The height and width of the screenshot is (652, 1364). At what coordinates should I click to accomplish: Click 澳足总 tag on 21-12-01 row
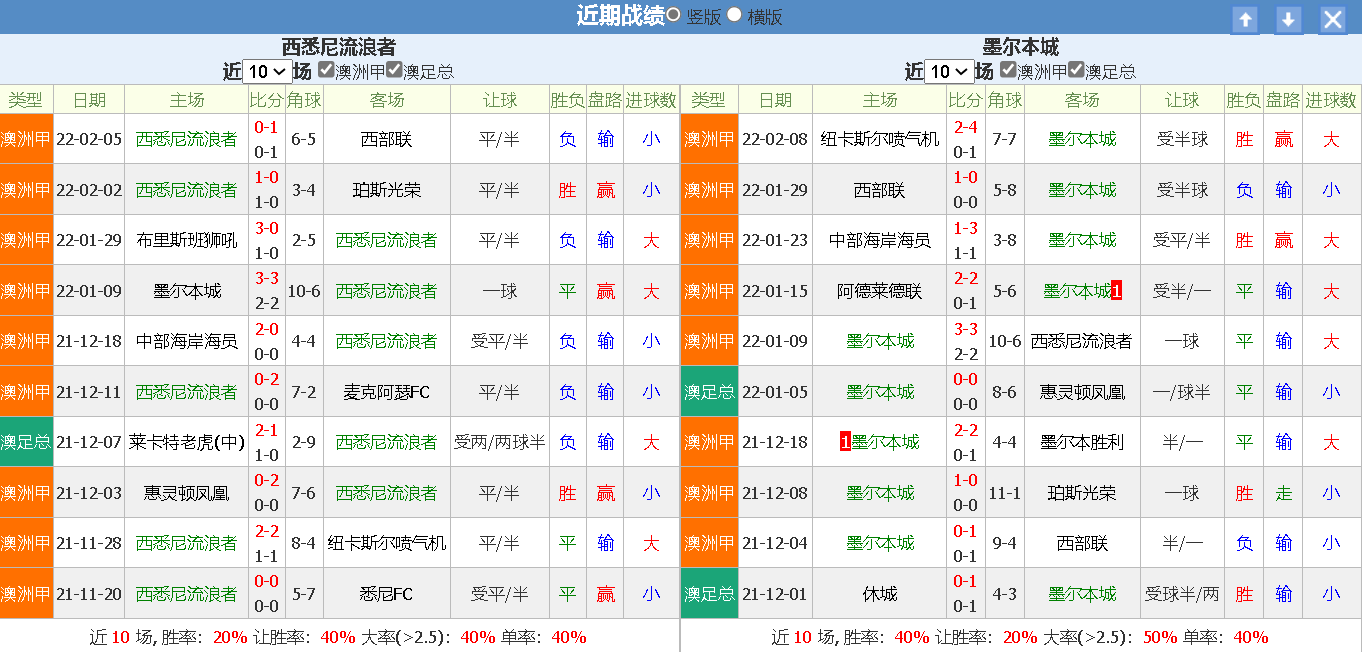(x=709, y=594)
